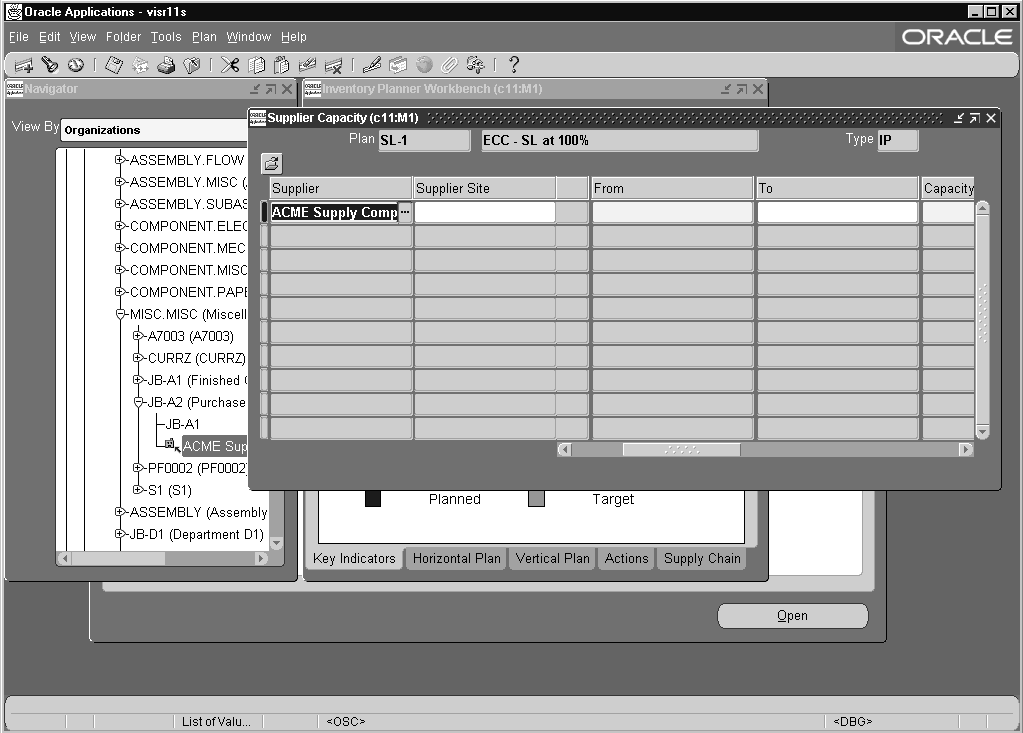The image size is (1023, 733).
Task: Open the Window menu
Action: (249, 37)
